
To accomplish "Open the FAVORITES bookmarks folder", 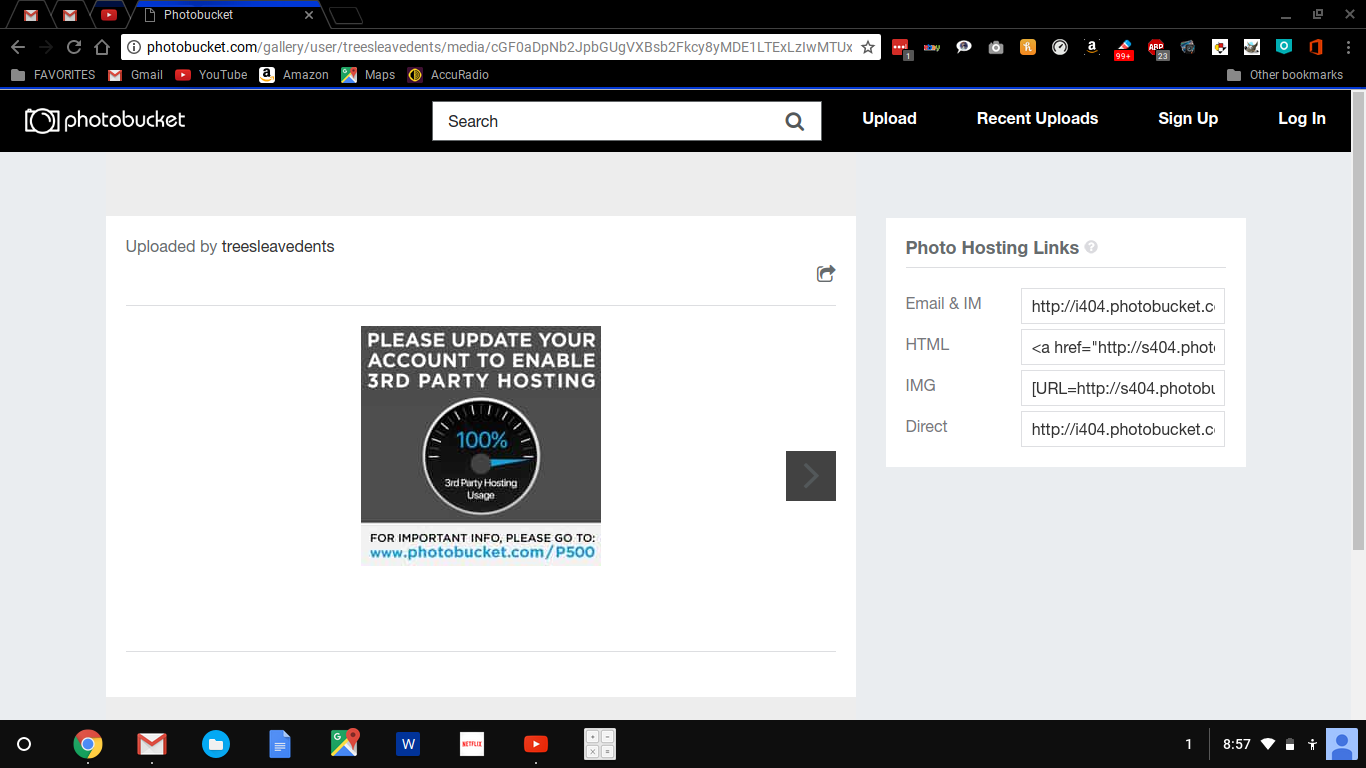I will pos(53,75).
